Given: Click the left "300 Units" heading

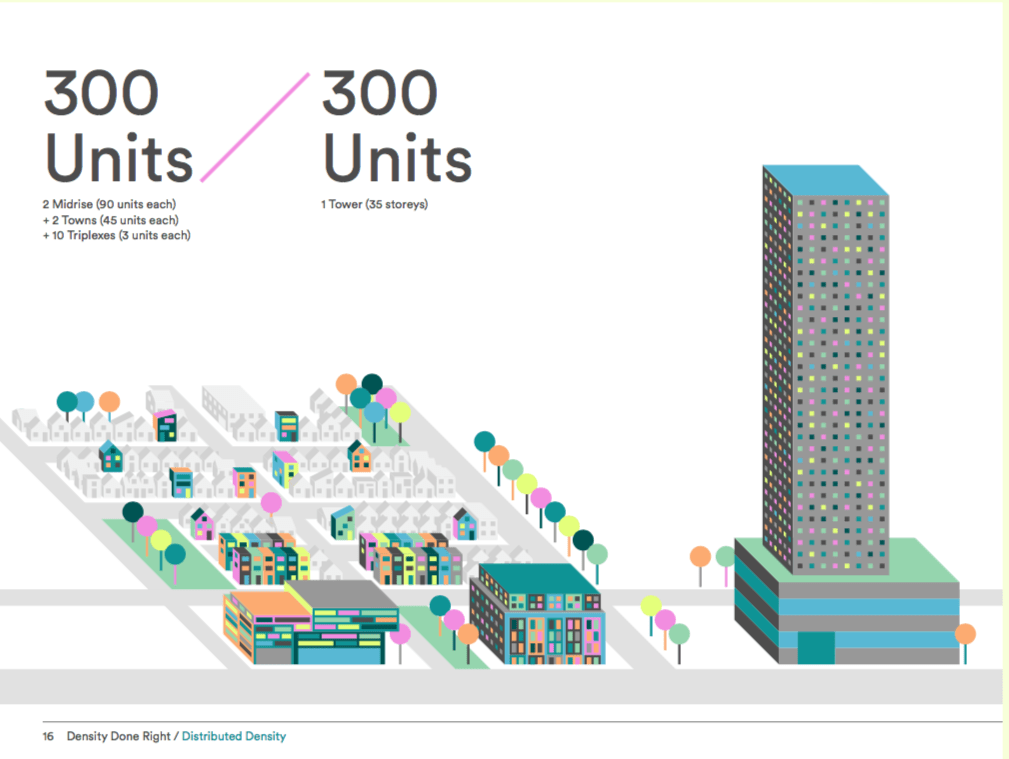Looking at the screenshot, I should (117, 127).
